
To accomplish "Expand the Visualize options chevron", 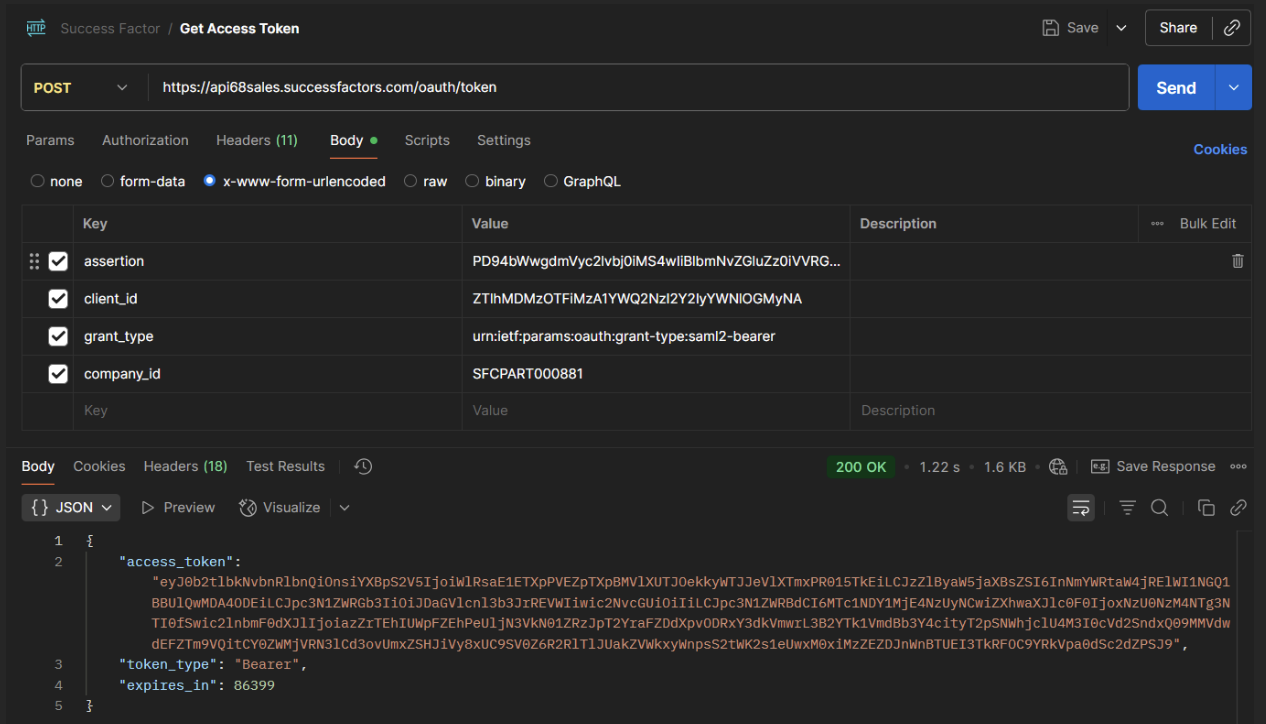I will [344, 508].
